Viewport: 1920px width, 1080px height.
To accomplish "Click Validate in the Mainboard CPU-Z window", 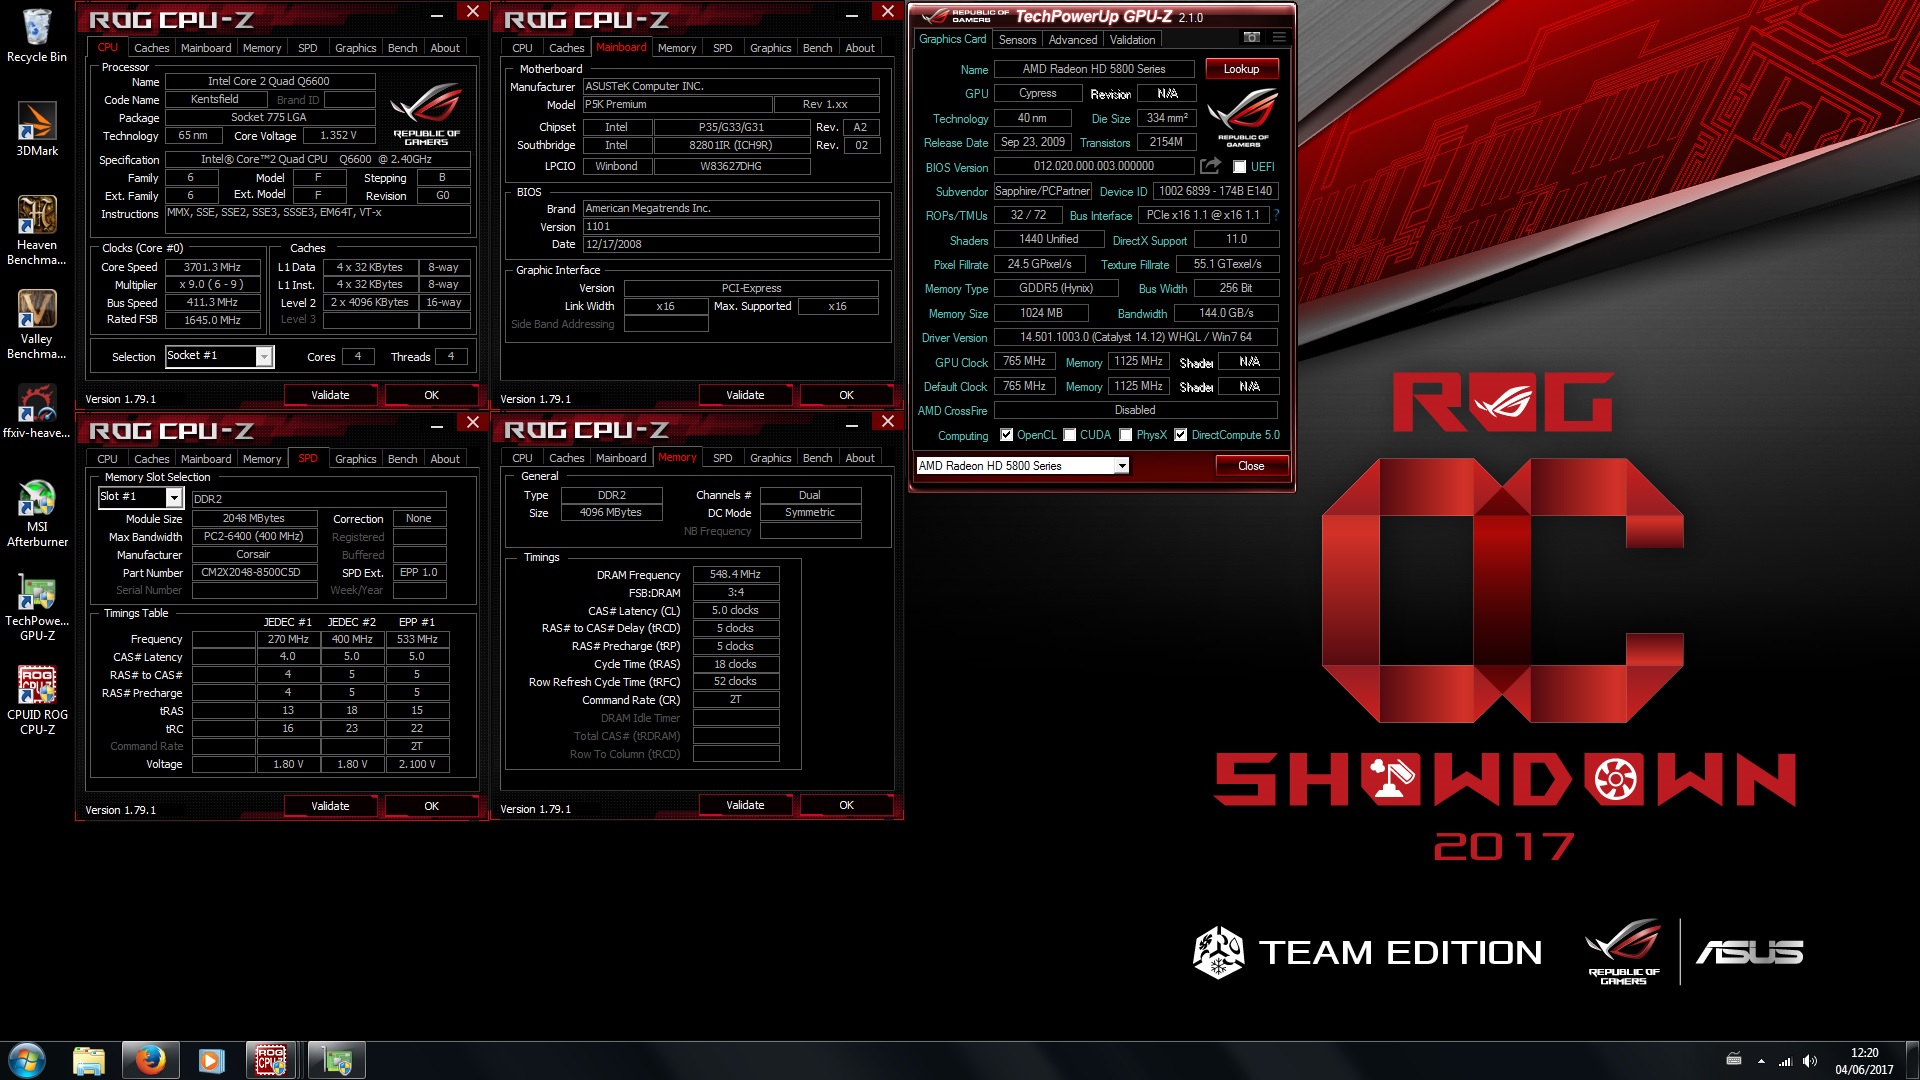I will pyautogui.click(x=745, y=395).
